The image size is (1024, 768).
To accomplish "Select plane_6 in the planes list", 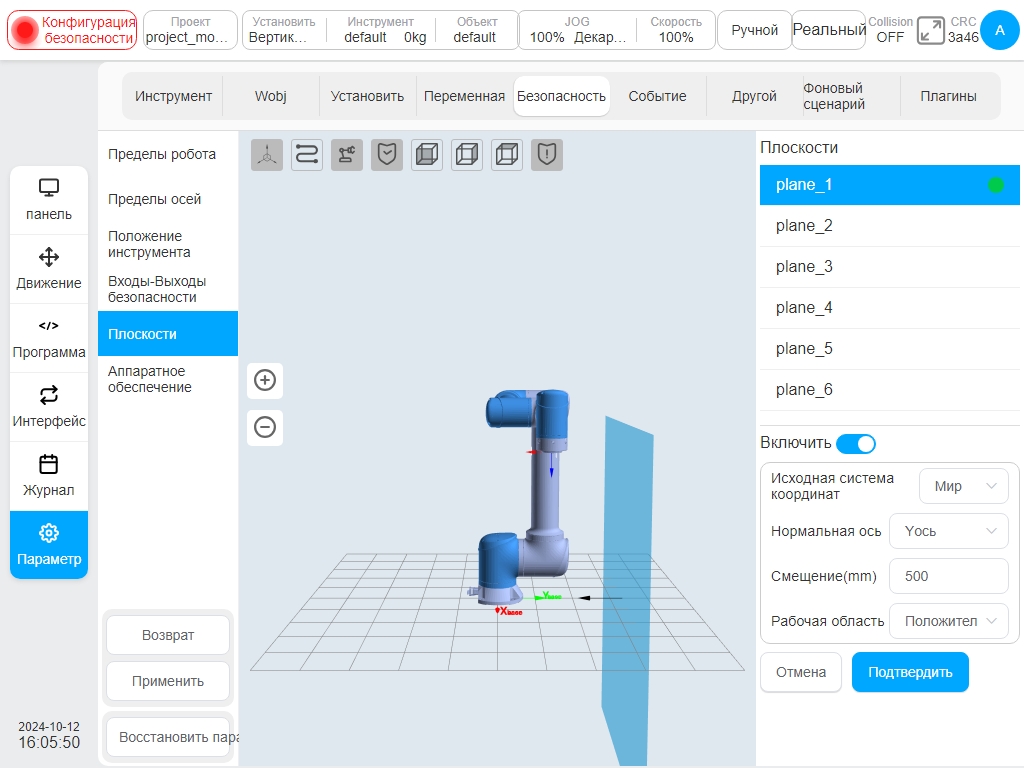I will 889,390.
